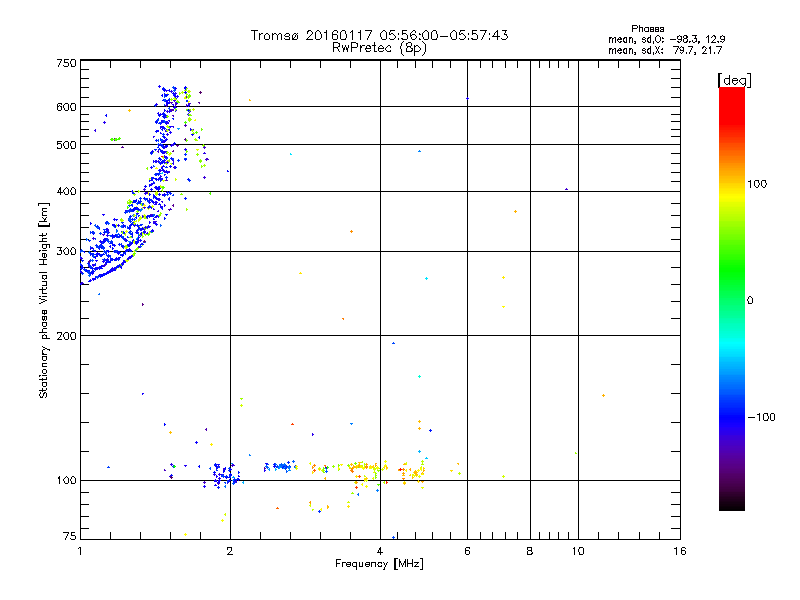800x600 pixels.
Task: Click the y-axis tick label "75"
Action: click(70, 536)
